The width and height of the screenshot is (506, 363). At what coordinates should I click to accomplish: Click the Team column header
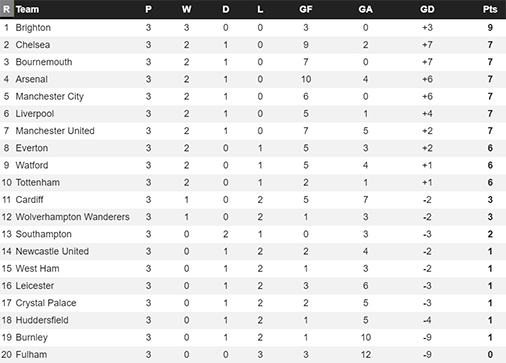point(27,9)
